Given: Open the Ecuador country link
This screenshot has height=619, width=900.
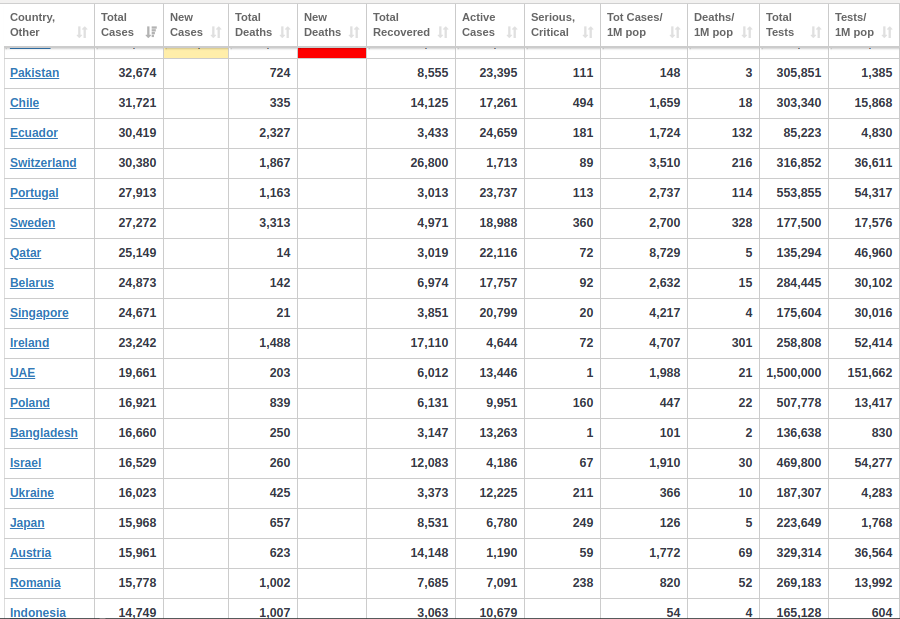Looking at the screenshot, I should click(34, 133).
